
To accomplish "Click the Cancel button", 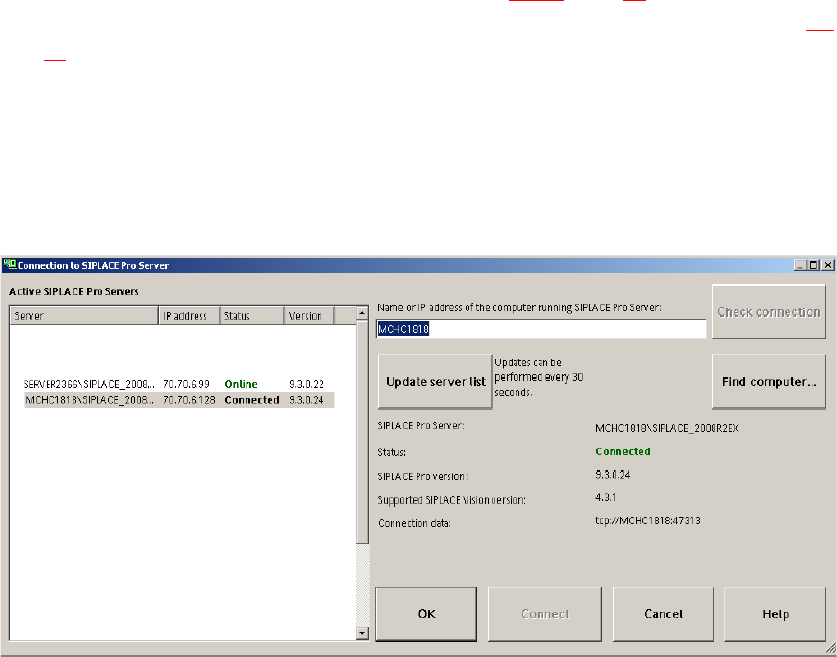I will tap(663, 614).
